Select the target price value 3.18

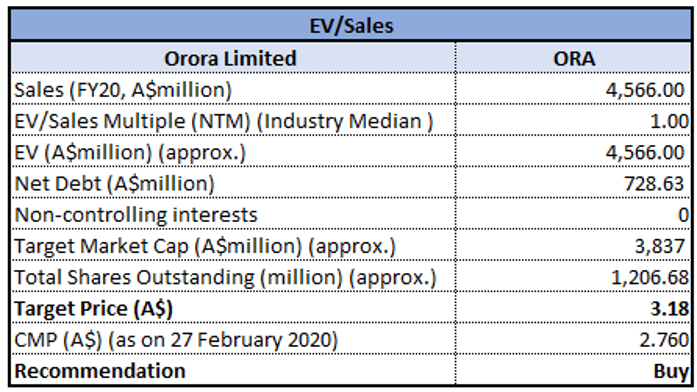[573, 308]
